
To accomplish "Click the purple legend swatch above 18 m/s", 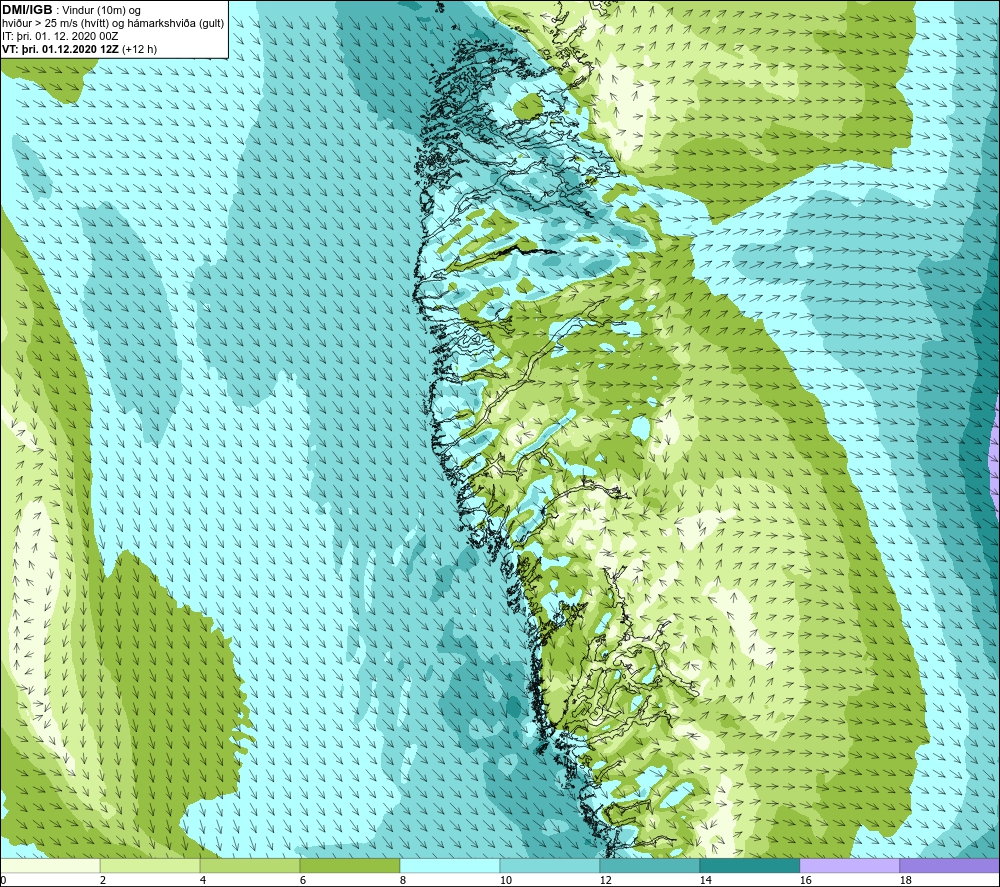I will tap(950, 865).
